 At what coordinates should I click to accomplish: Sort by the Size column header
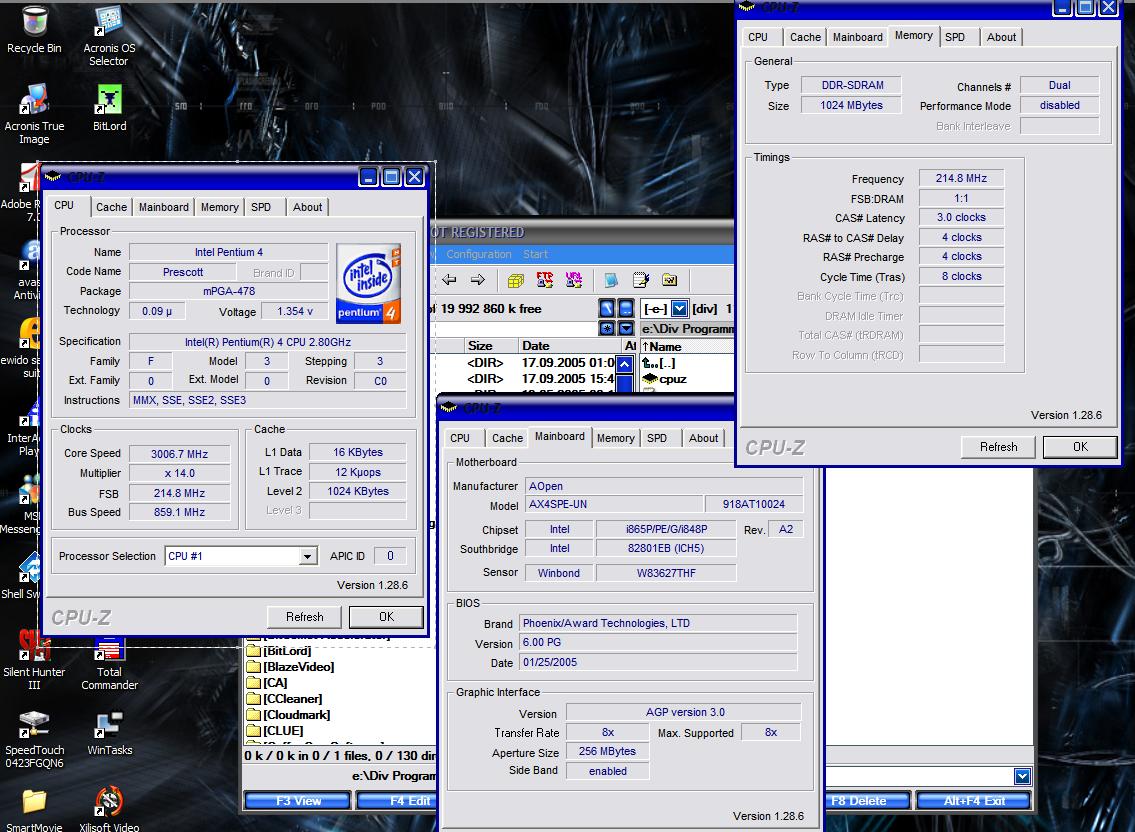489,346
